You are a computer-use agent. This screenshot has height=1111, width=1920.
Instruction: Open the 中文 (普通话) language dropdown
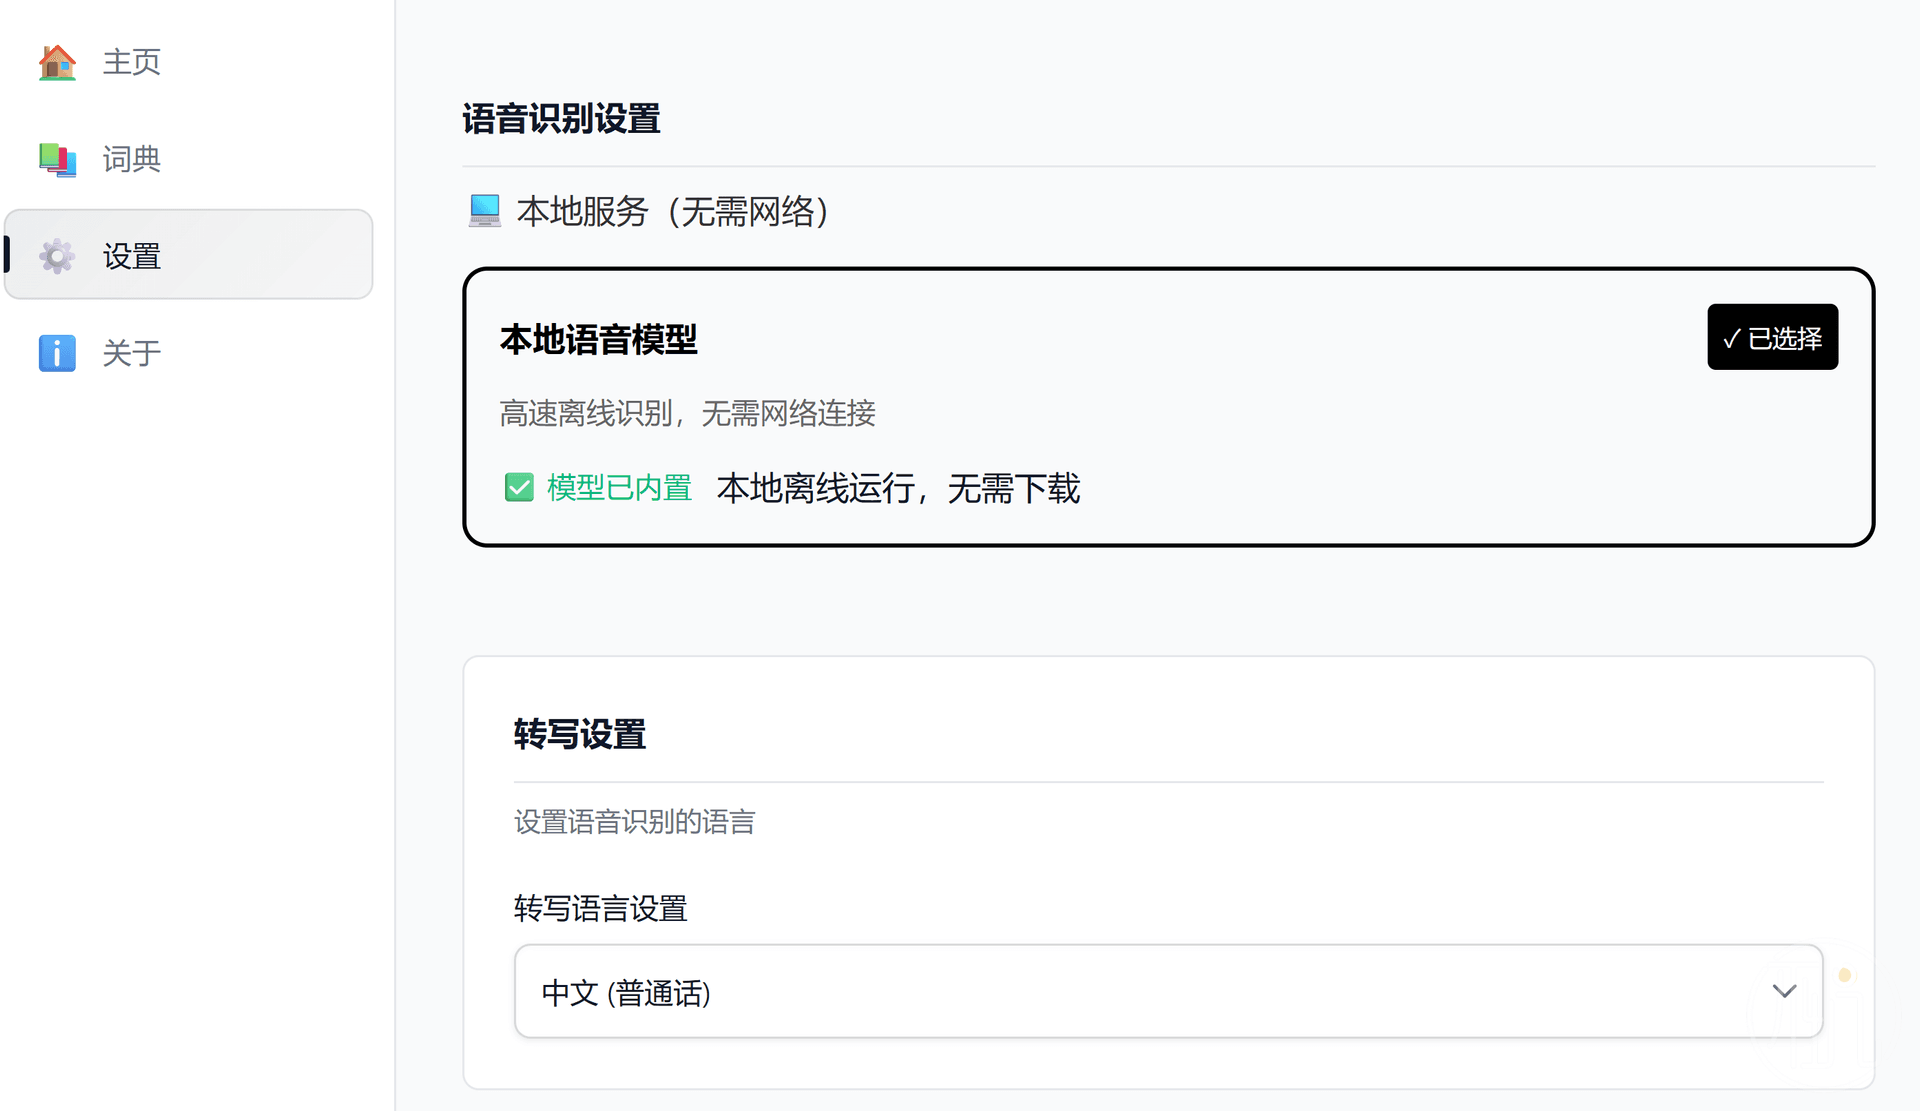(x=1167, y=991)
